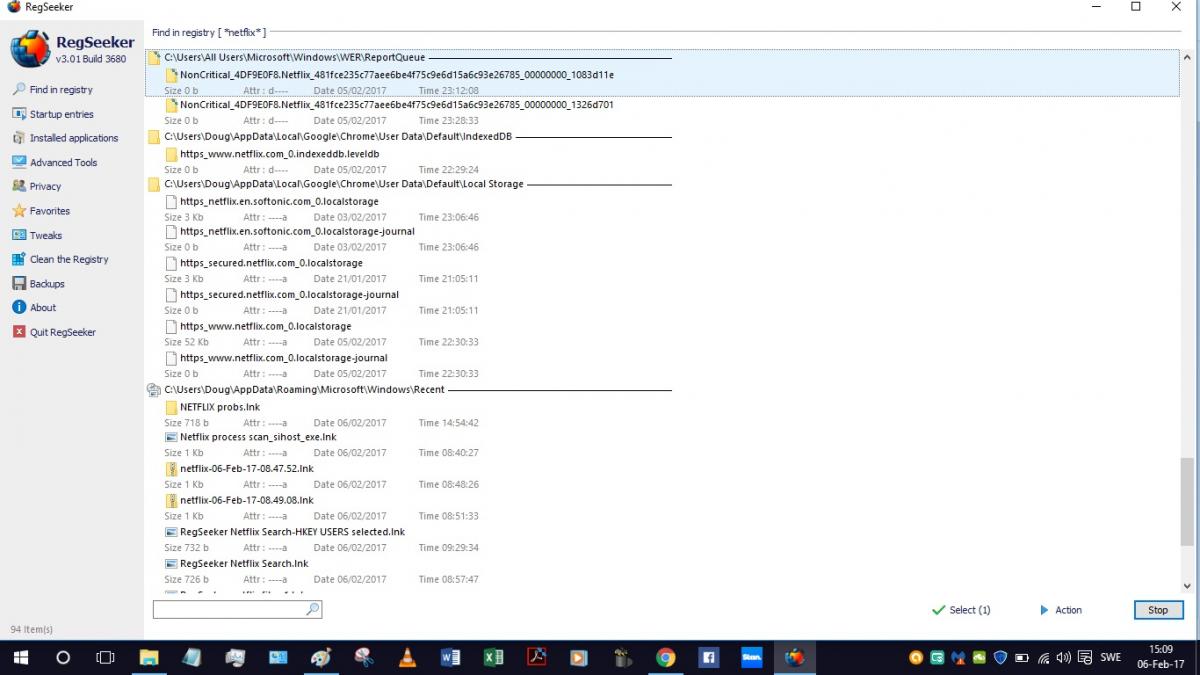1200x675 pixels.
Task: Click the Cortana circle in the taskbar
Action: [62, 657]
